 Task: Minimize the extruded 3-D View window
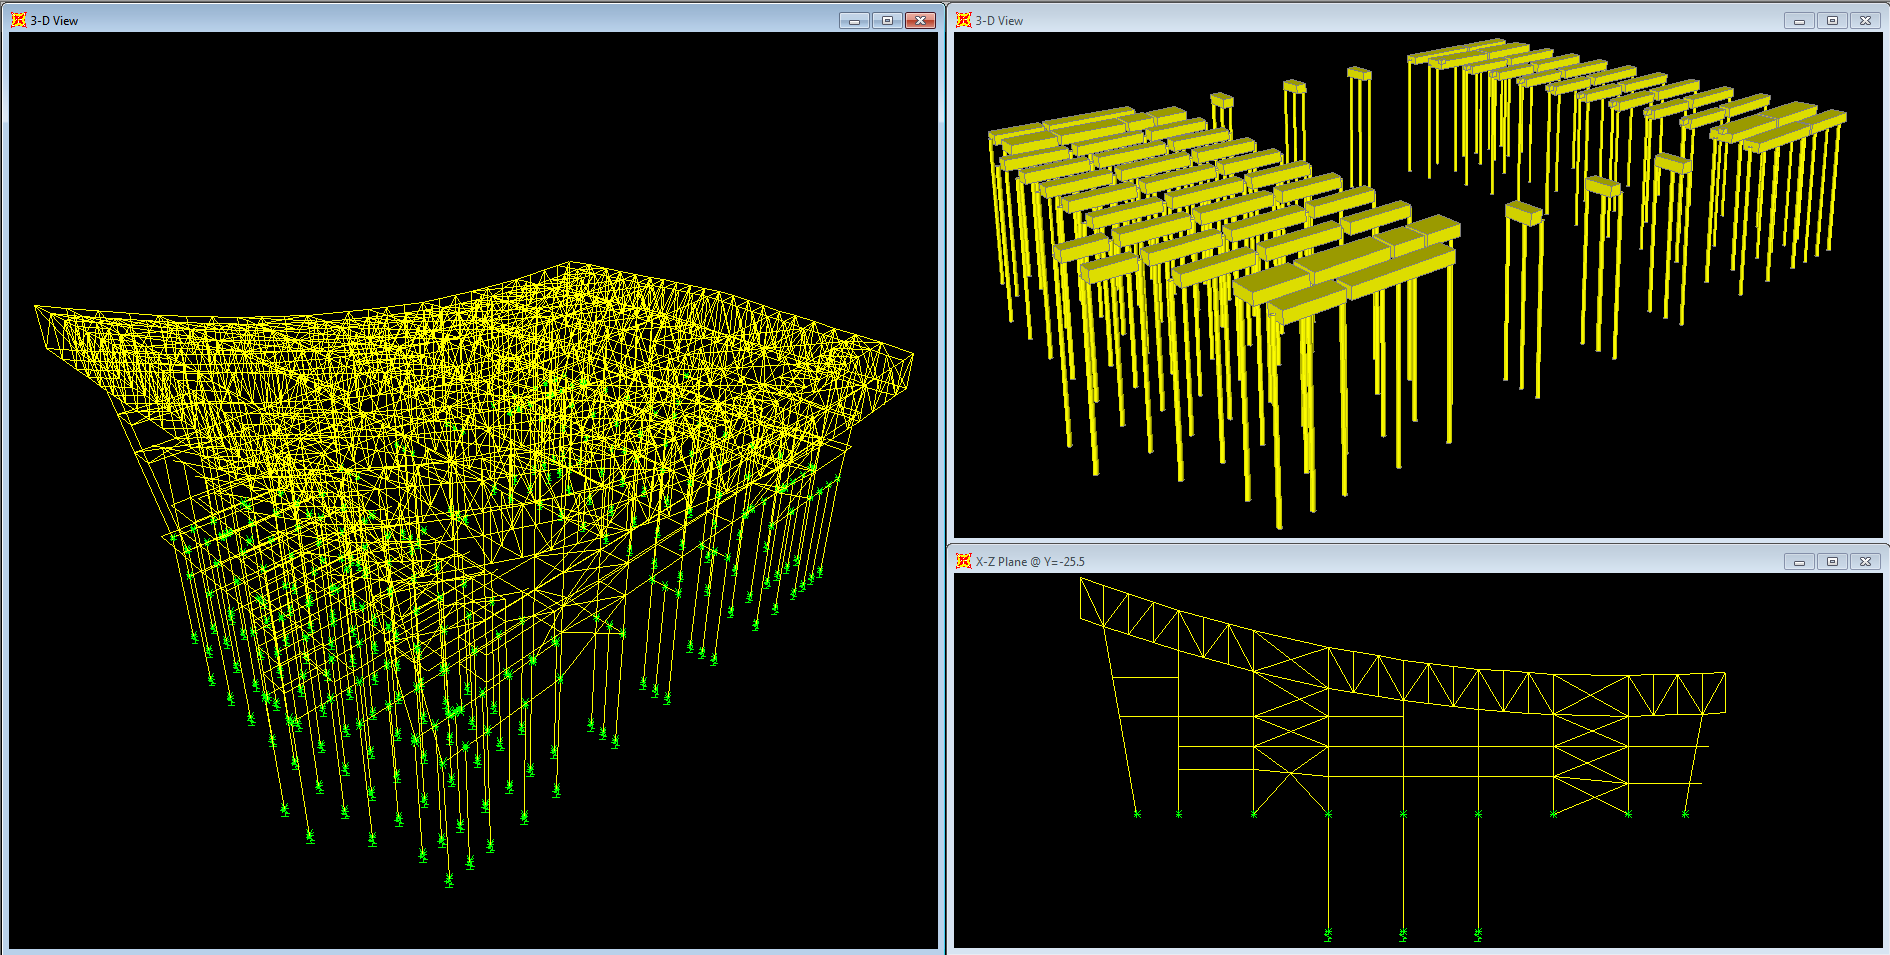[x=1799, y=20]
